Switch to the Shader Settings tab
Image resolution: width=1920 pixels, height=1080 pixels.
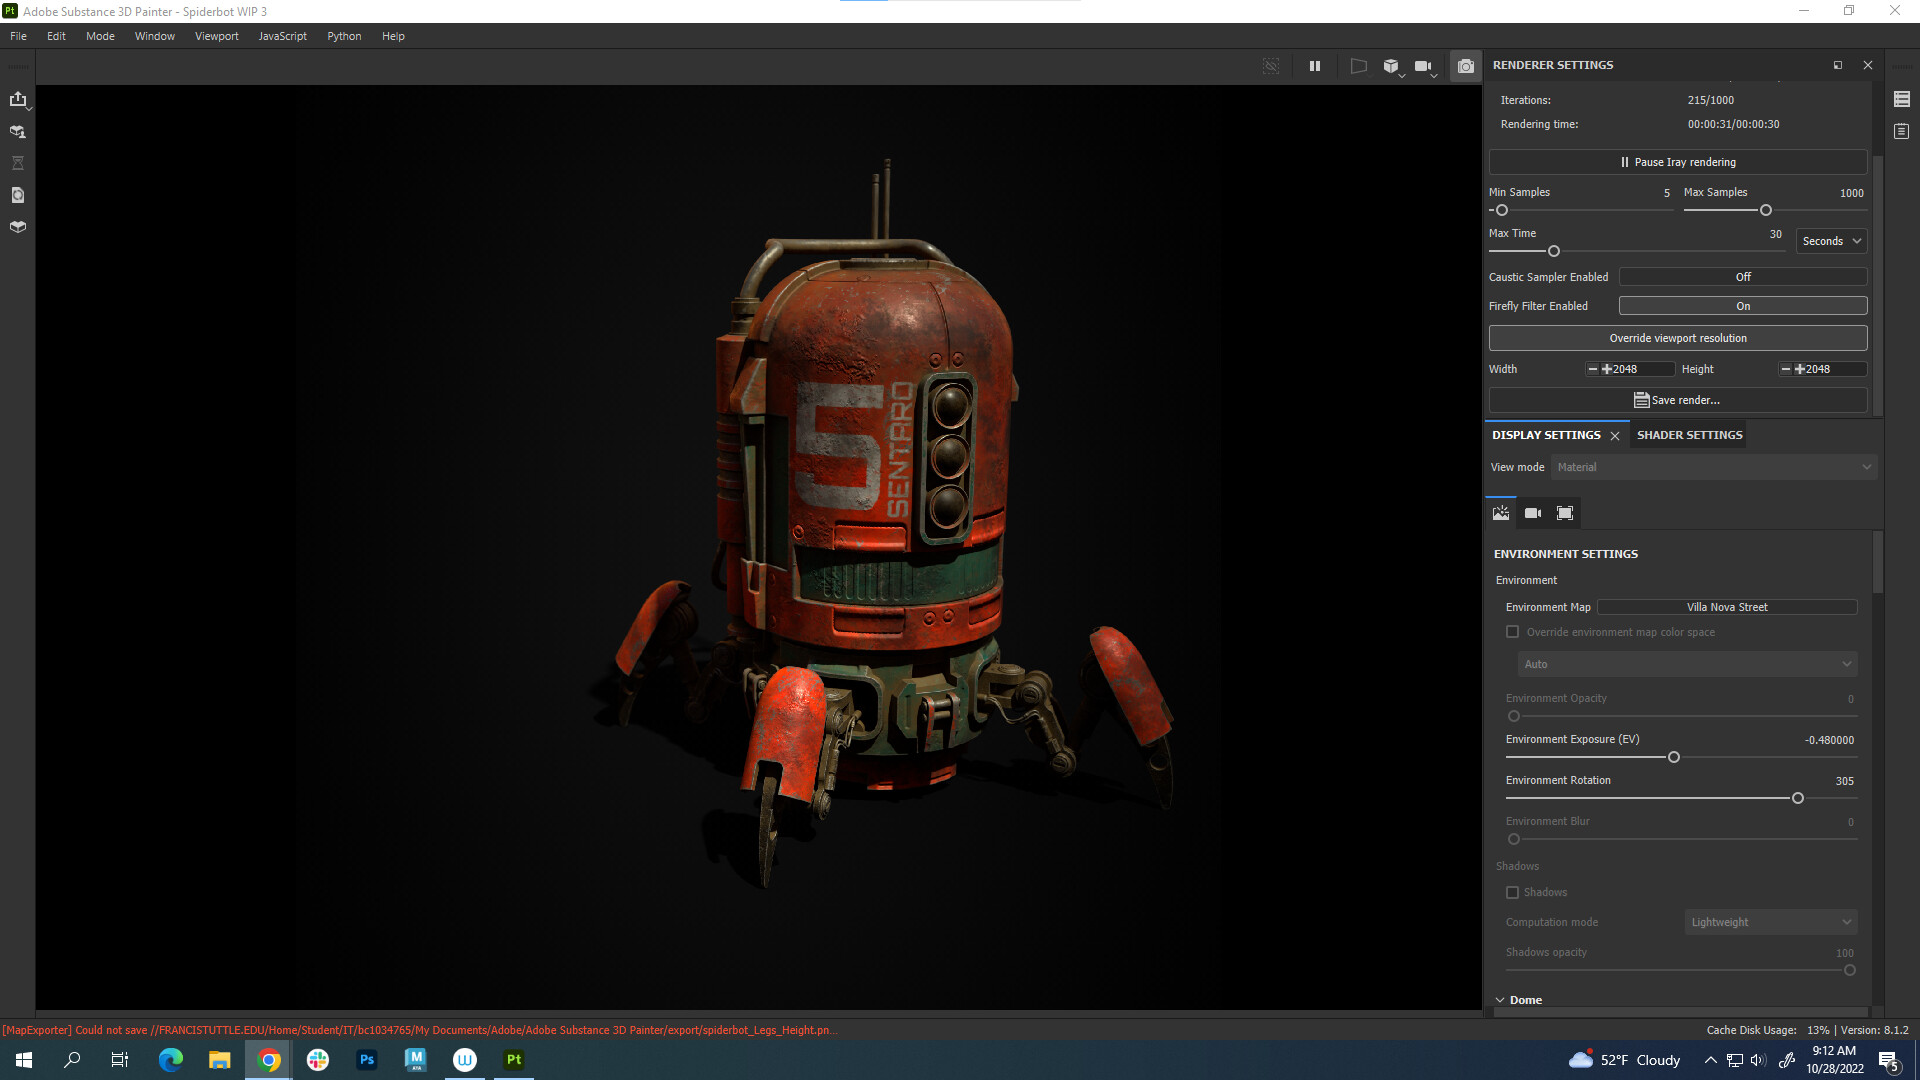click(1689, 434)
